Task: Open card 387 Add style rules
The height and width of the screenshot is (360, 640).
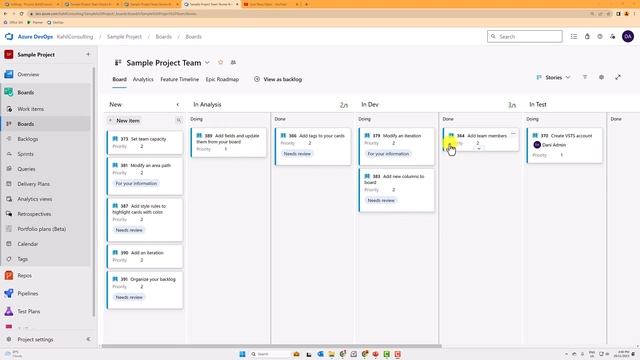Action: 145,220
